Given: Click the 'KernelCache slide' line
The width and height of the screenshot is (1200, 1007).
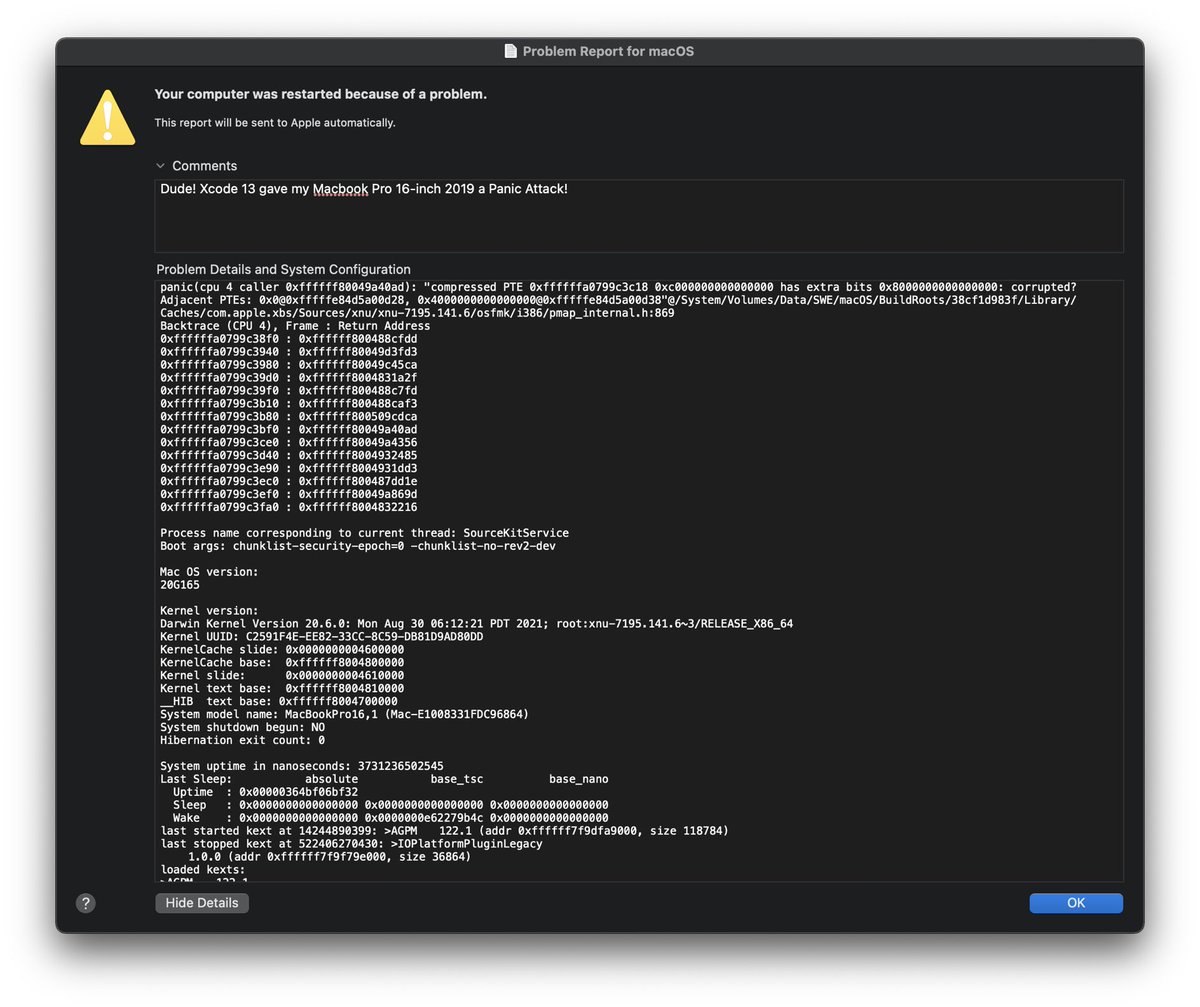Looking at the screenshot, I should 282,650.
